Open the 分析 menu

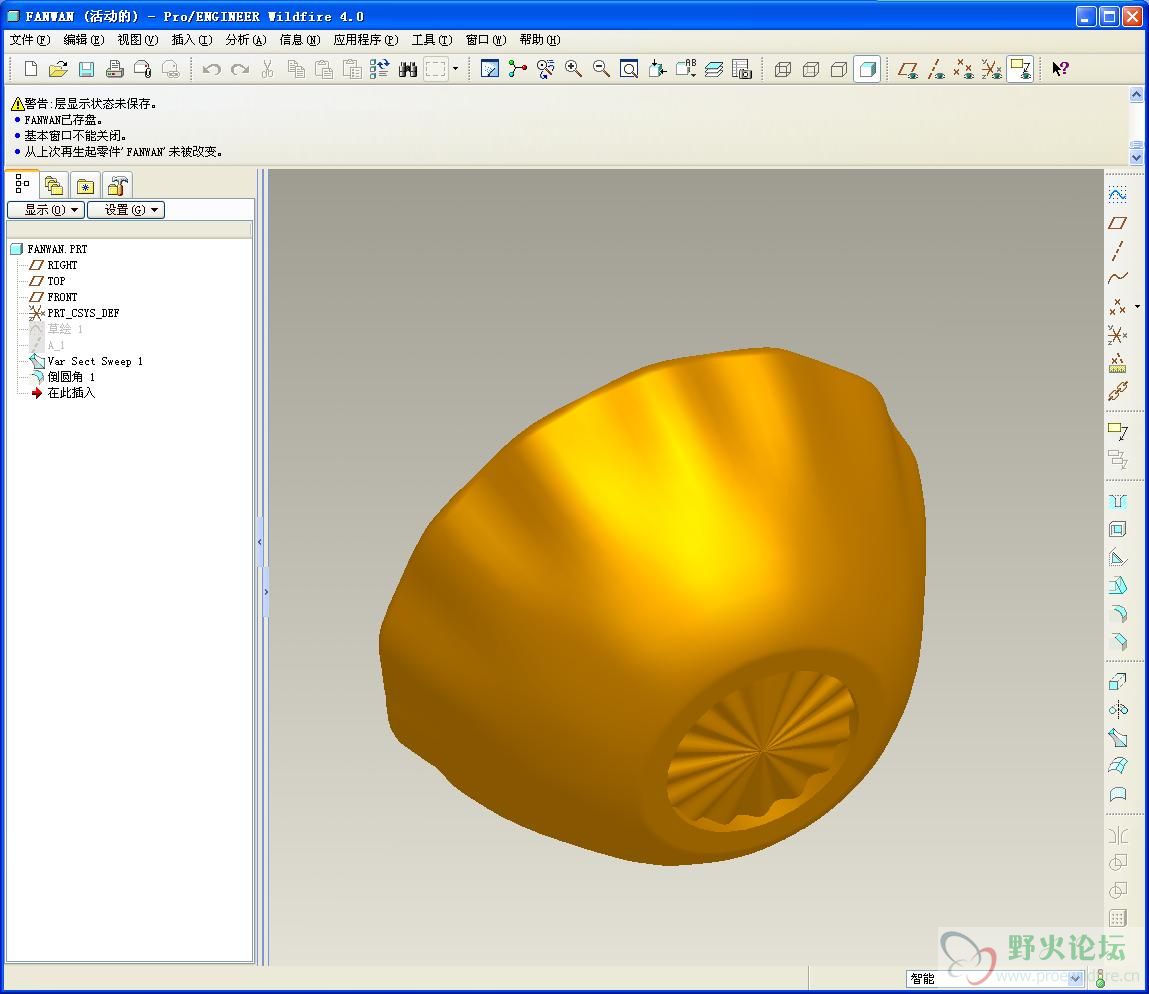pyautogui.click(x=245, y=40)
